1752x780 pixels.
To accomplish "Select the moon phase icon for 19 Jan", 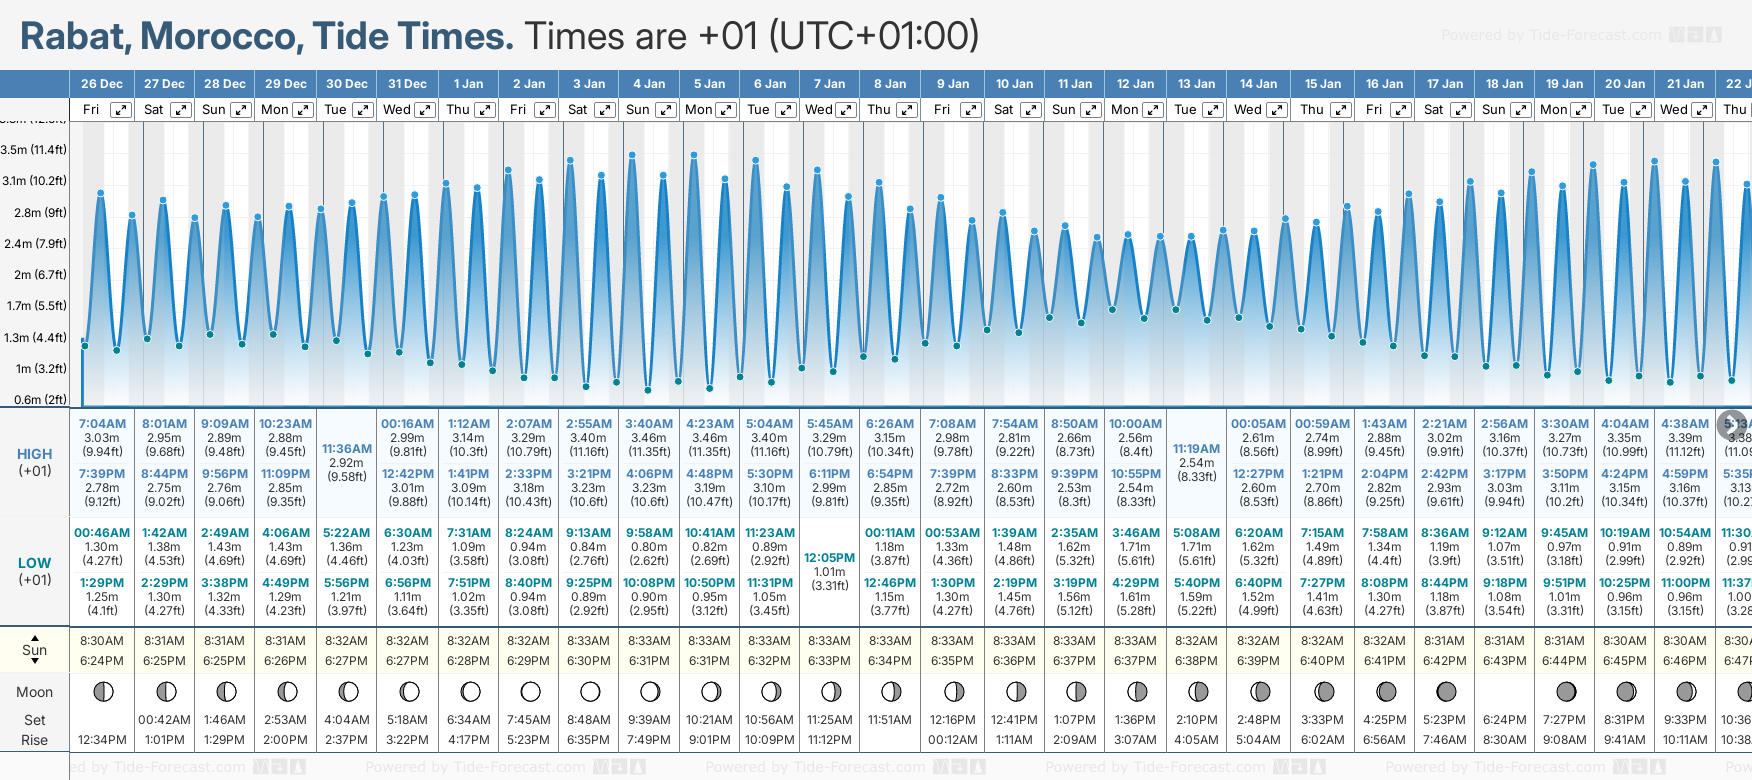I will pyautogui.click(x=1566, y=691).
